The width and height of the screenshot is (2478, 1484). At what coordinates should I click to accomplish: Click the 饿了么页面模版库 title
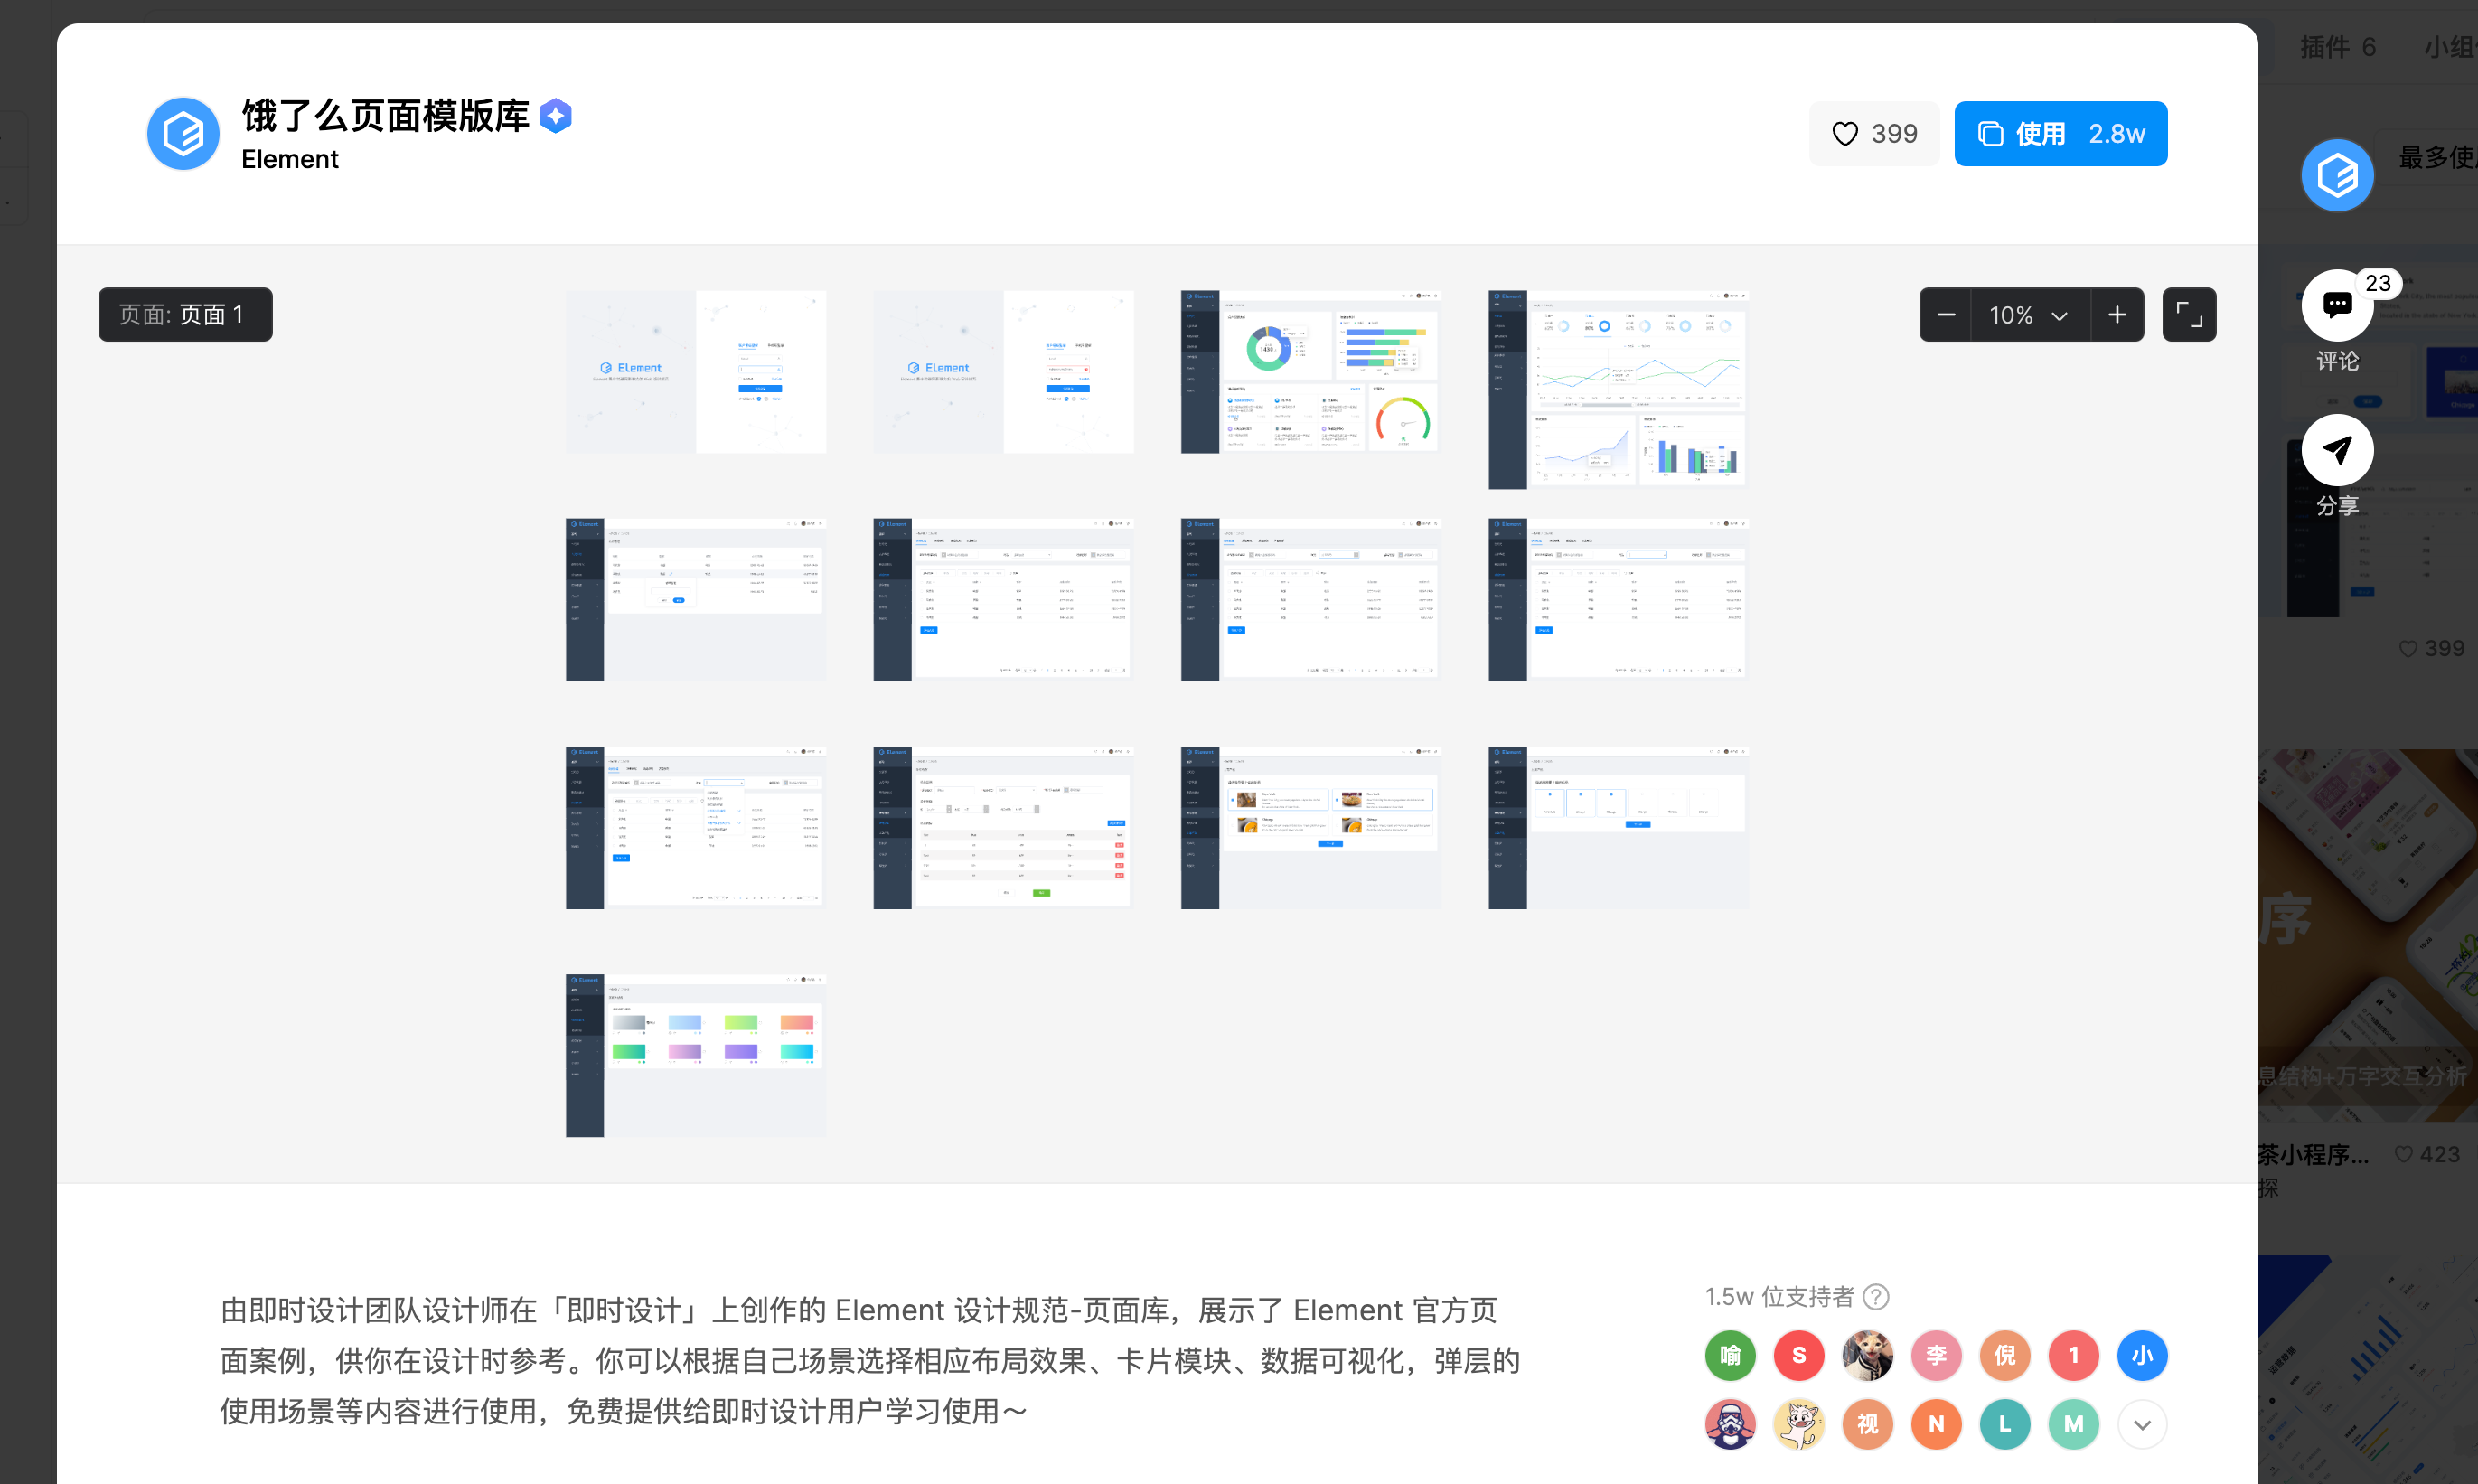[385, 116]
